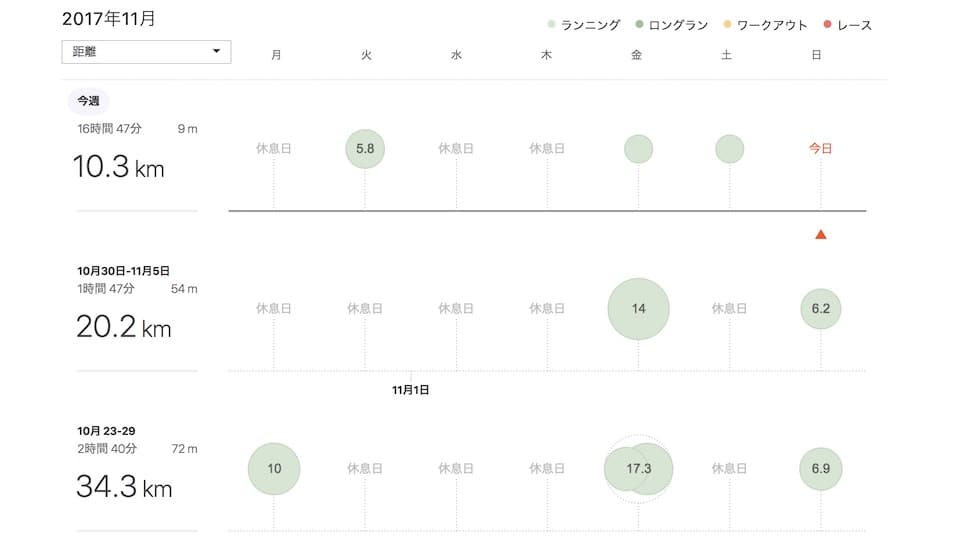
Task: Select this week's unlabeled Friday run bubble
Action: point(638,149)
